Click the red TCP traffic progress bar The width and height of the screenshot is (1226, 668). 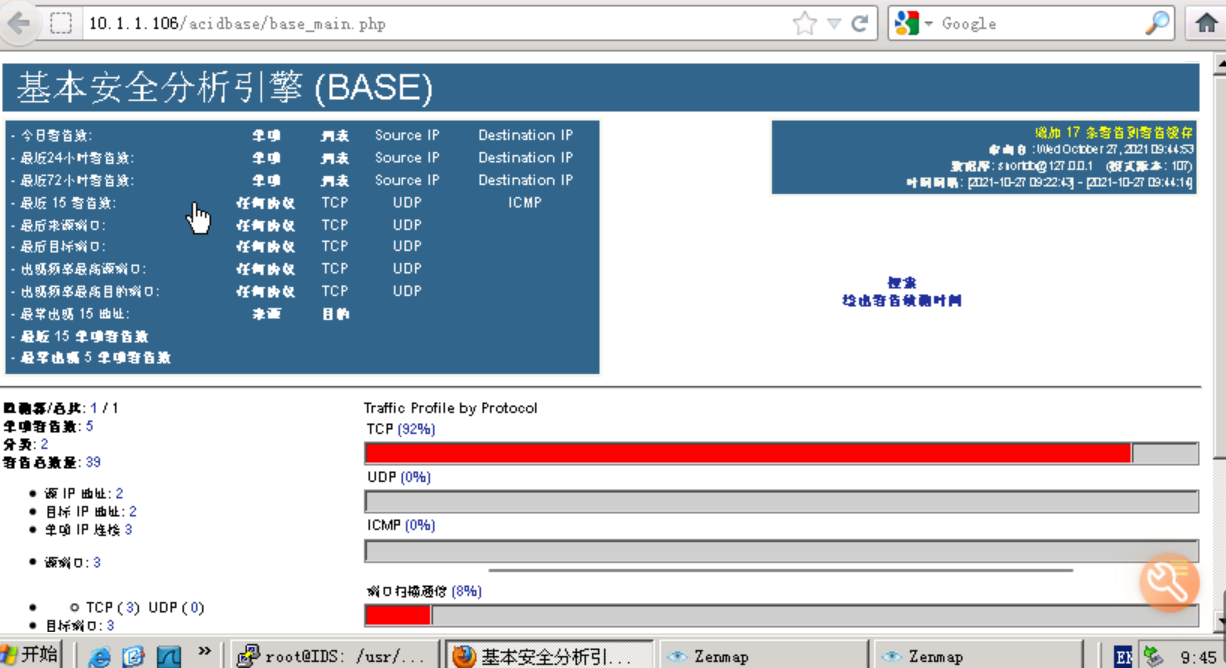click(748, 453)
